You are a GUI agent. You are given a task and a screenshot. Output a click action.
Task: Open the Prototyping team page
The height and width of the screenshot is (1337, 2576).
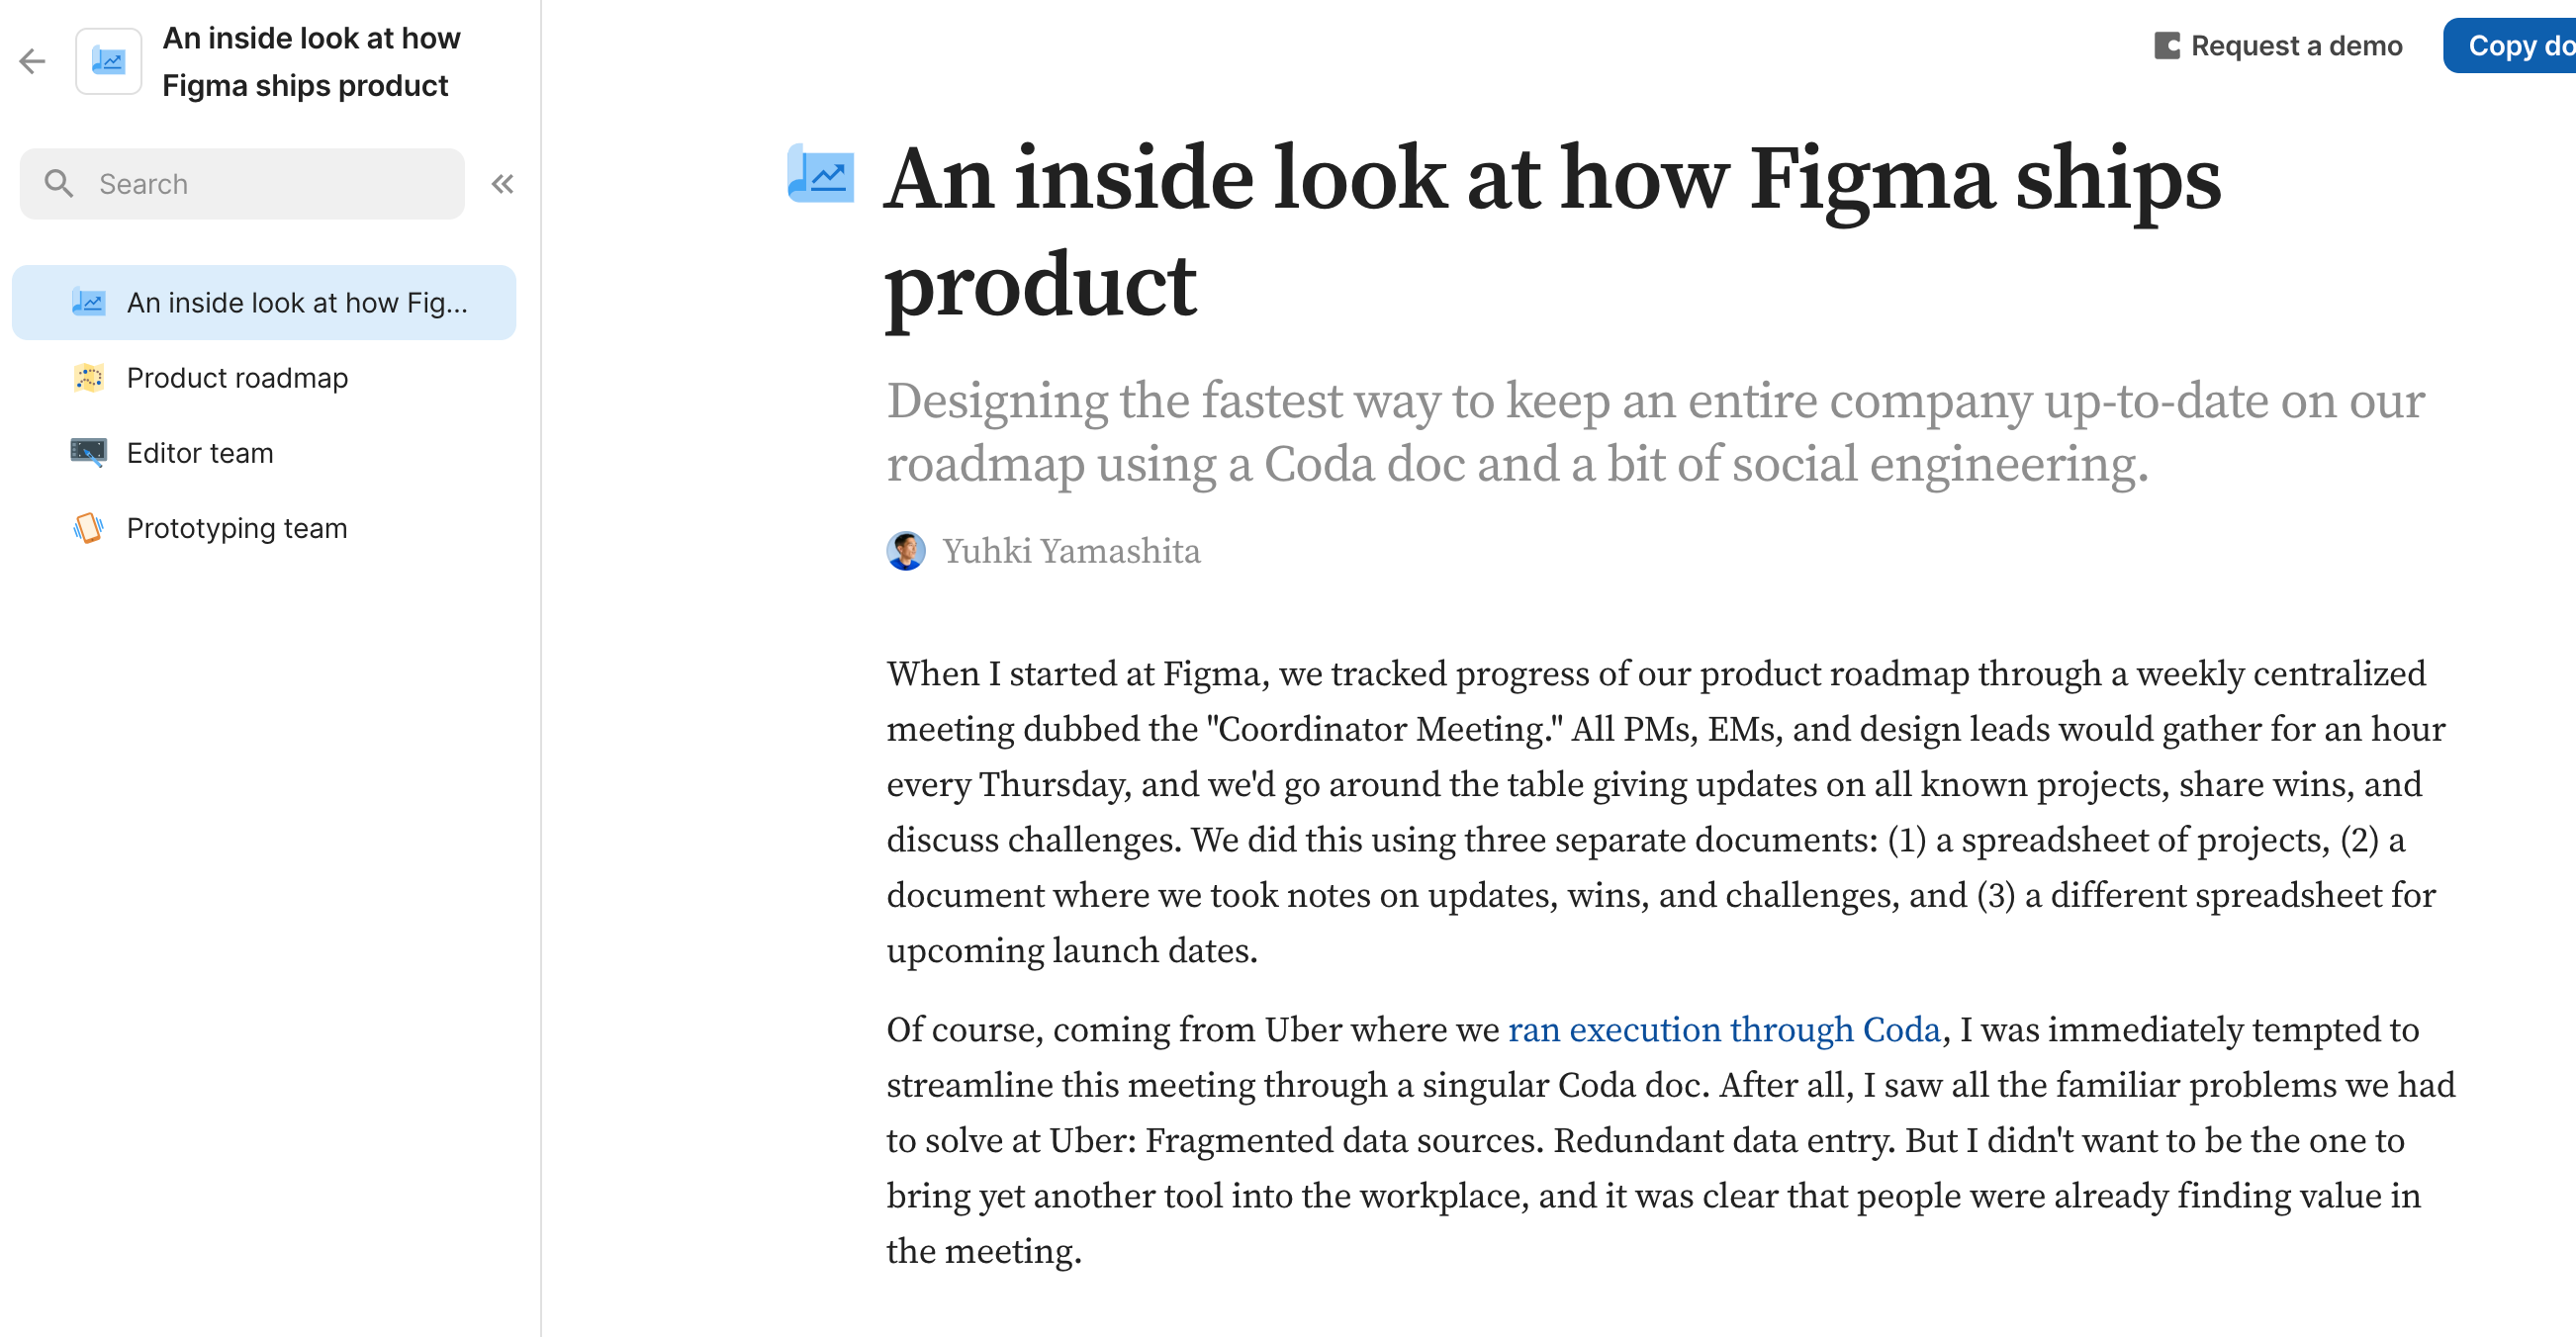pos(264,528)
